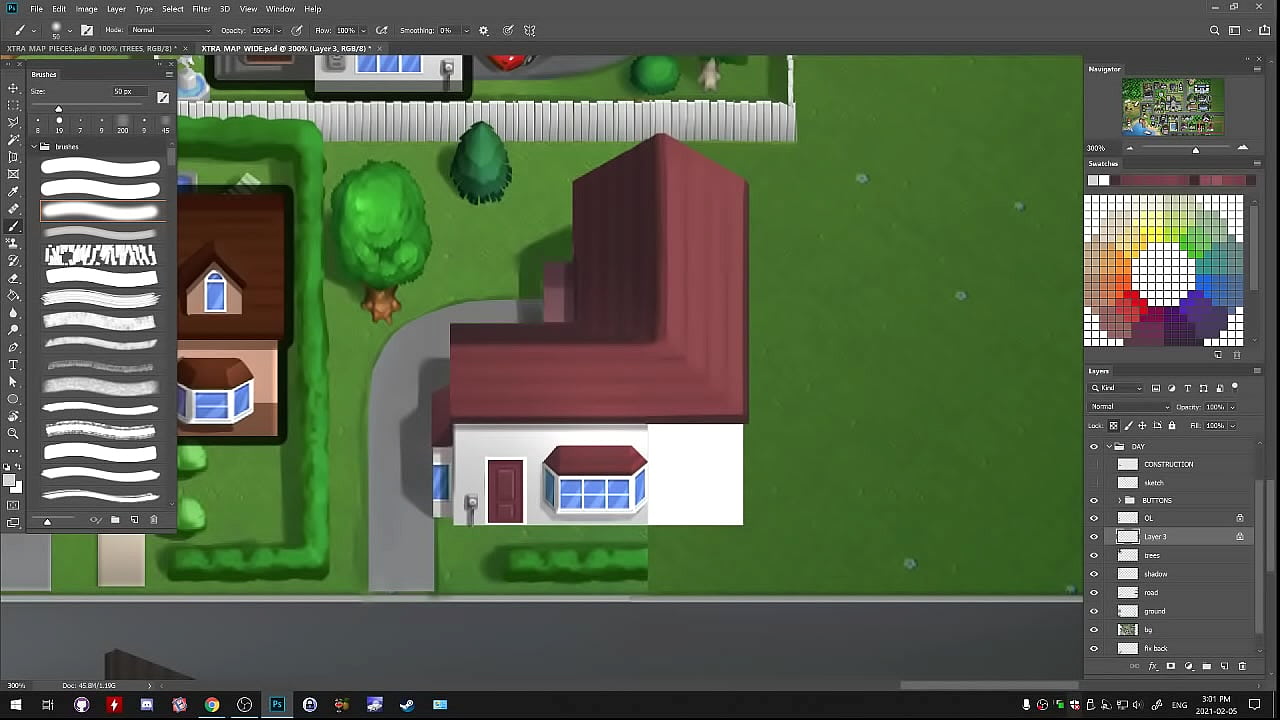The height and width of the screenshot is (720, 1280).
Task: Toggle visibility of the bg layer
Action: pos(1093,630)
